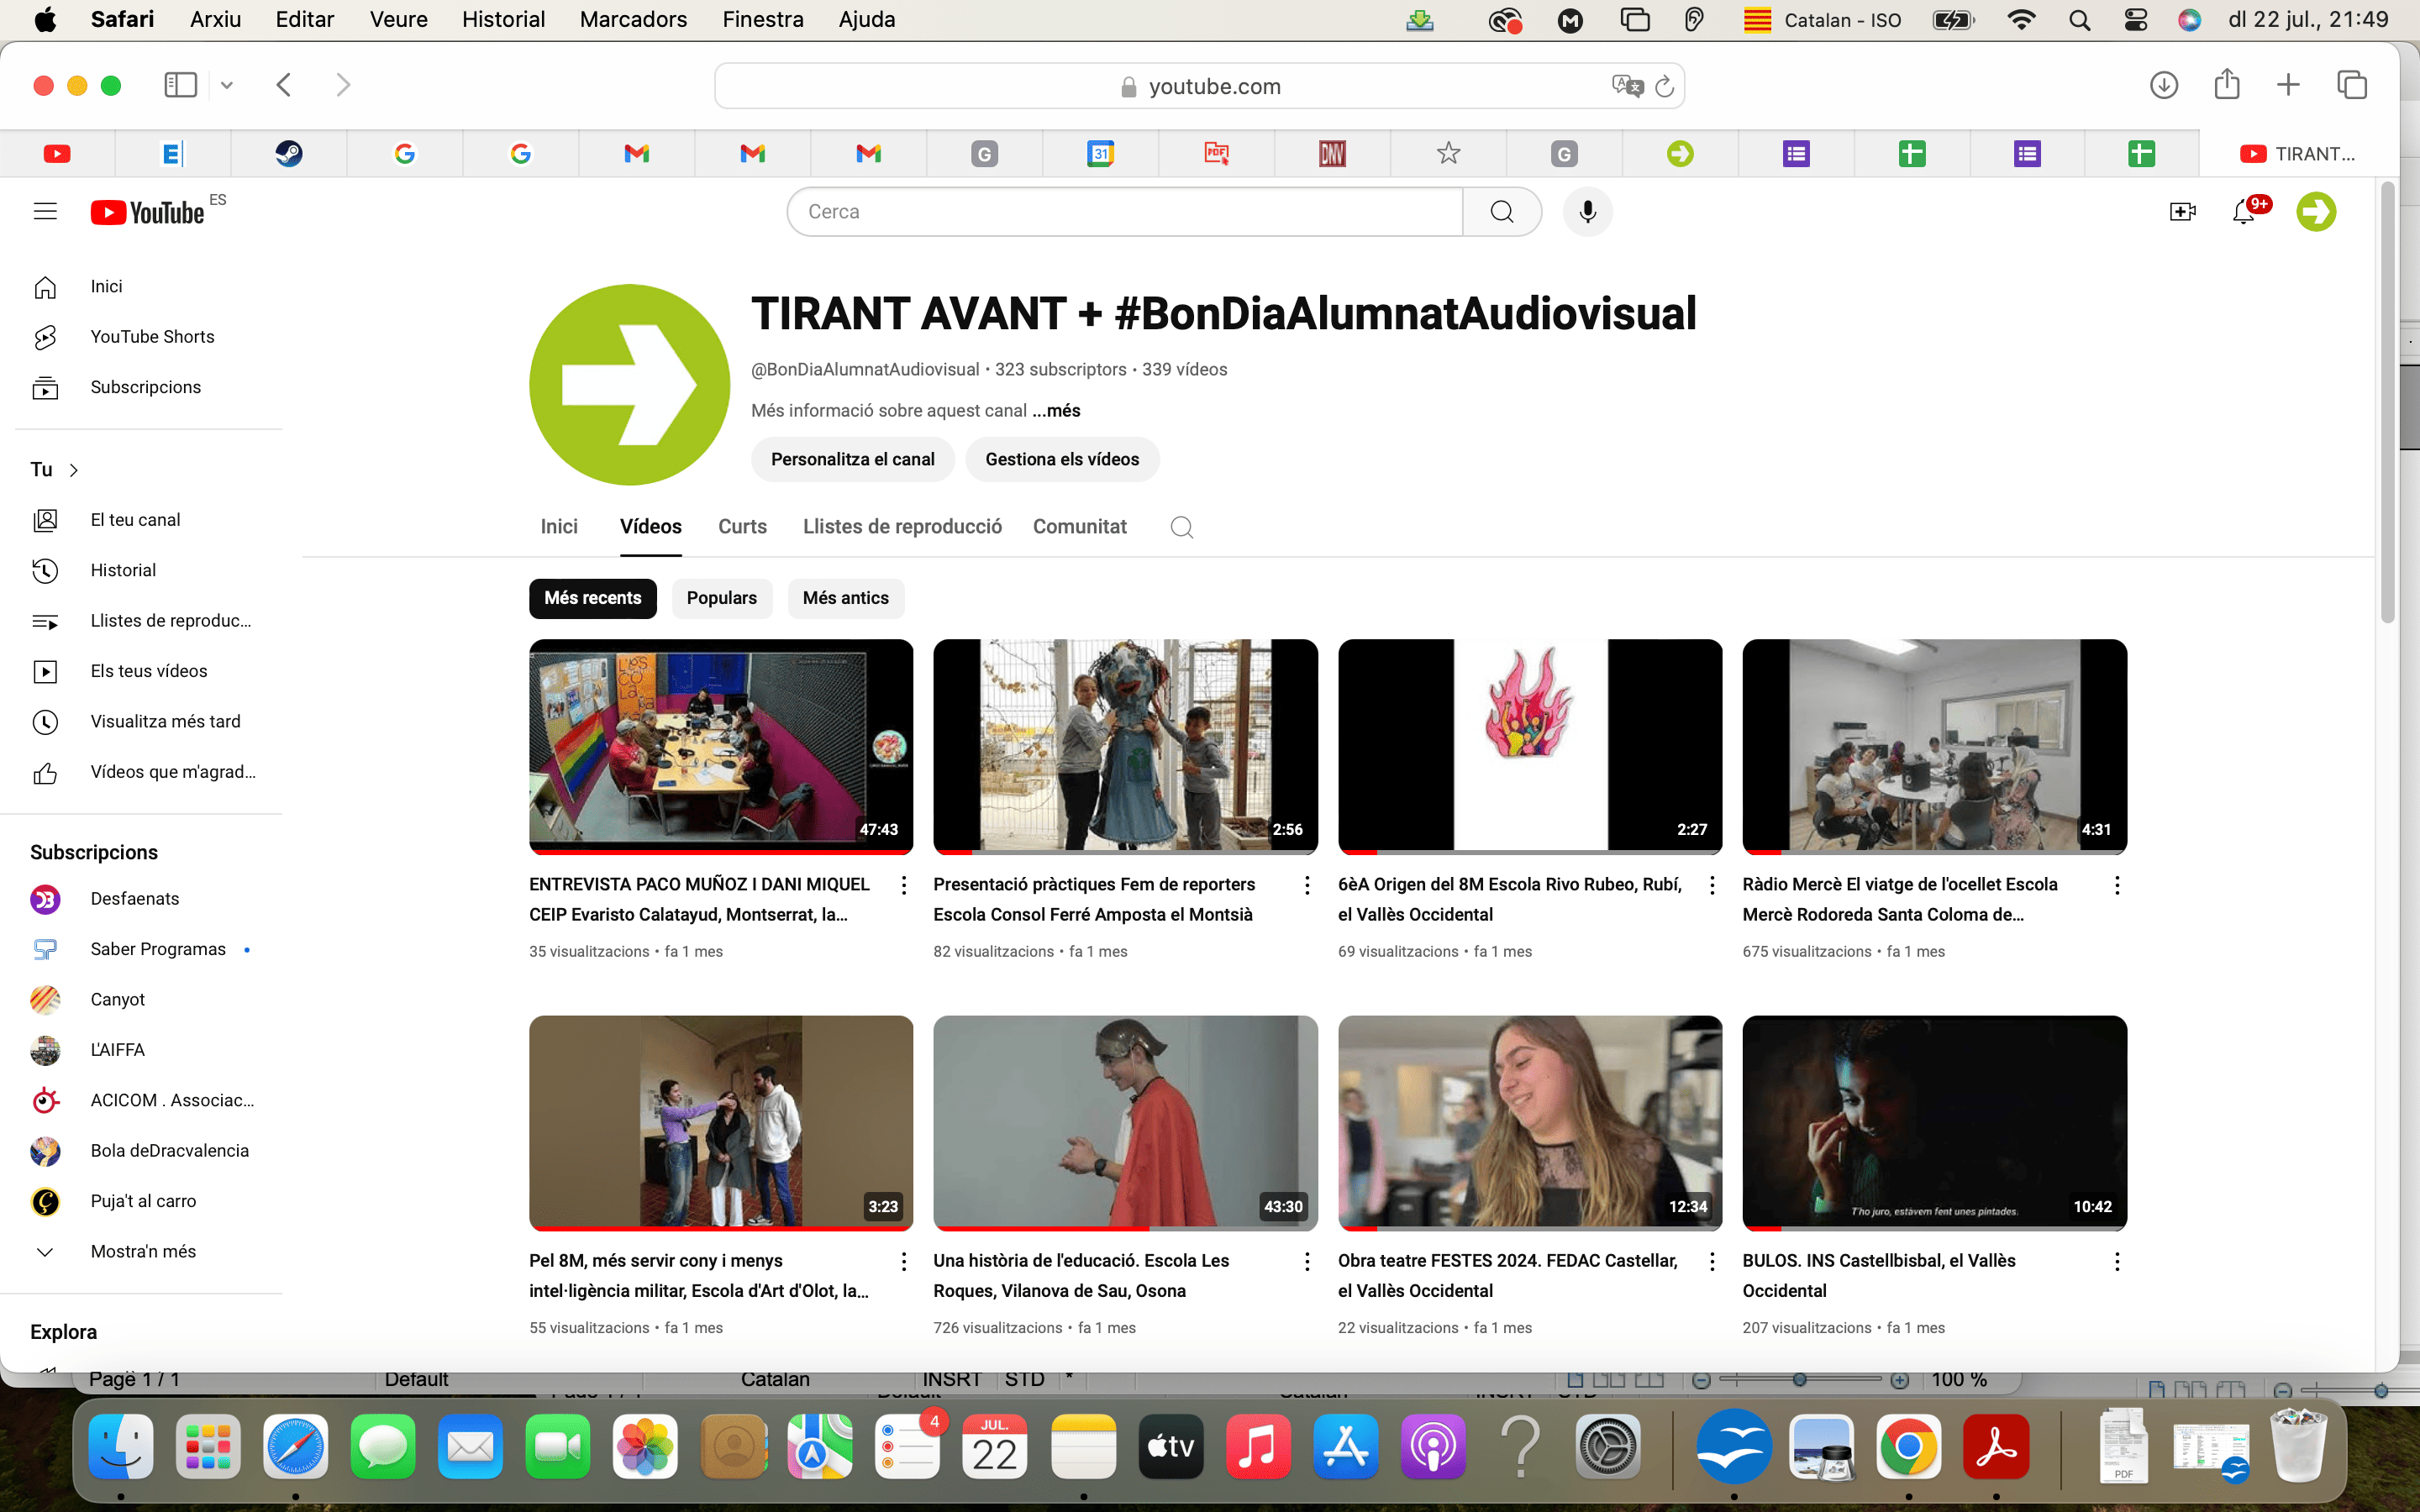Expand channel description ...més
This screenshot has width=2420, height=1512.
[x=1056, y=410]
